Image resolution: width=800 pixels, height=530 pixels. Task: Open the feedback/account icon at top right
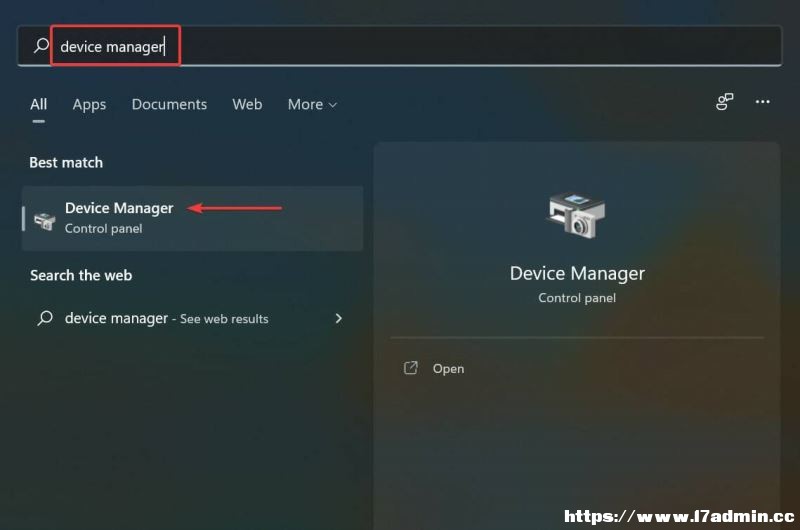pos(724,102)
